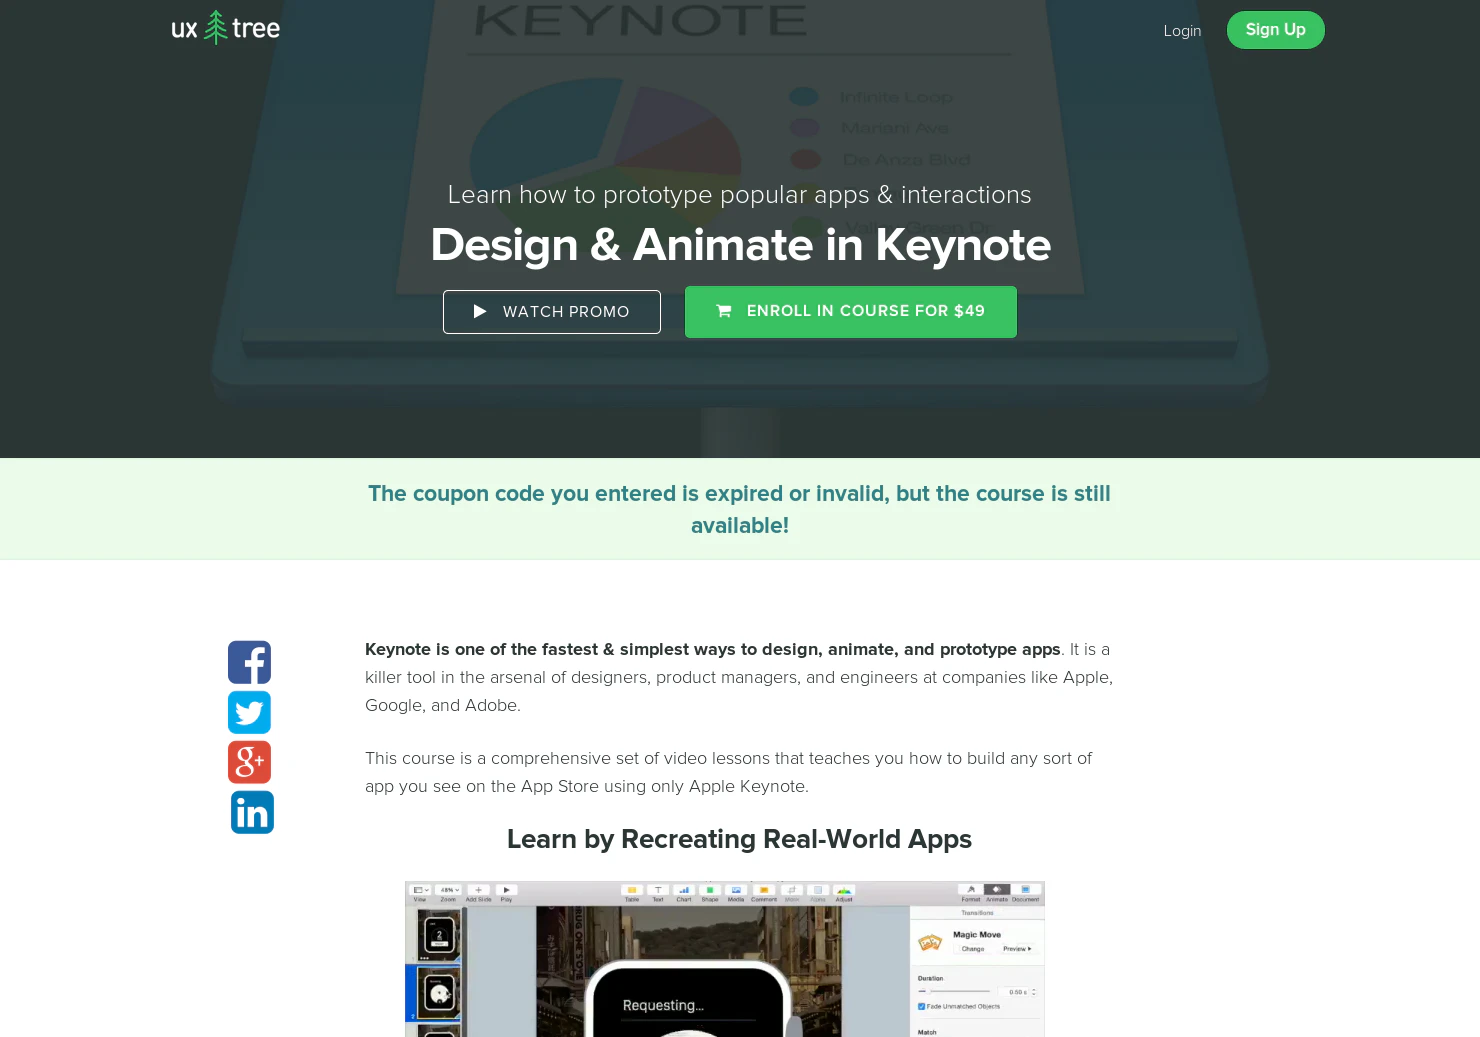This screenshot has height=1037, width=1480.
Task: Expand Preview for the Magic Move transition
Action: tap(1015, 948)
